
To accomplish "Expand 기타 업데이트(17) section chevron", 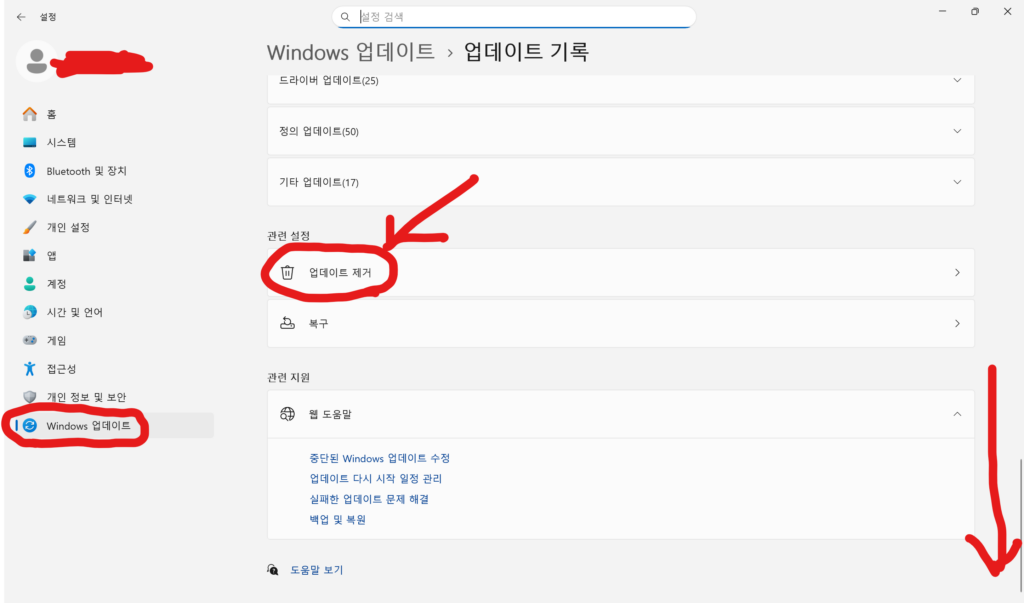I will 957,182.
